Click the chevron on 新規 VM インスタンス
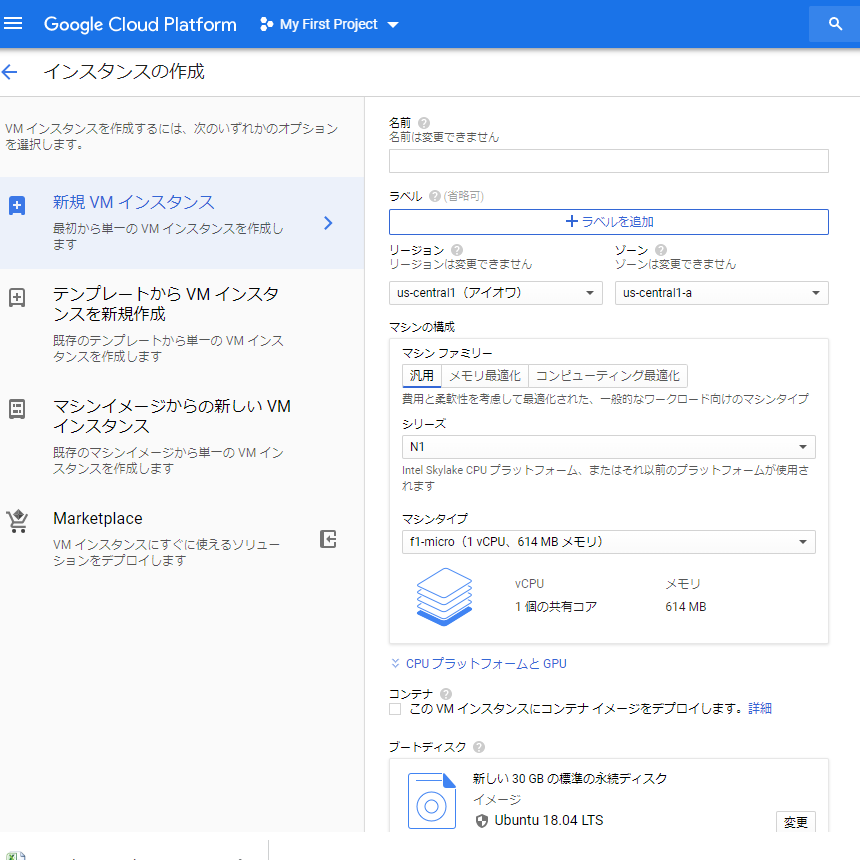 [x=328, y=223]
